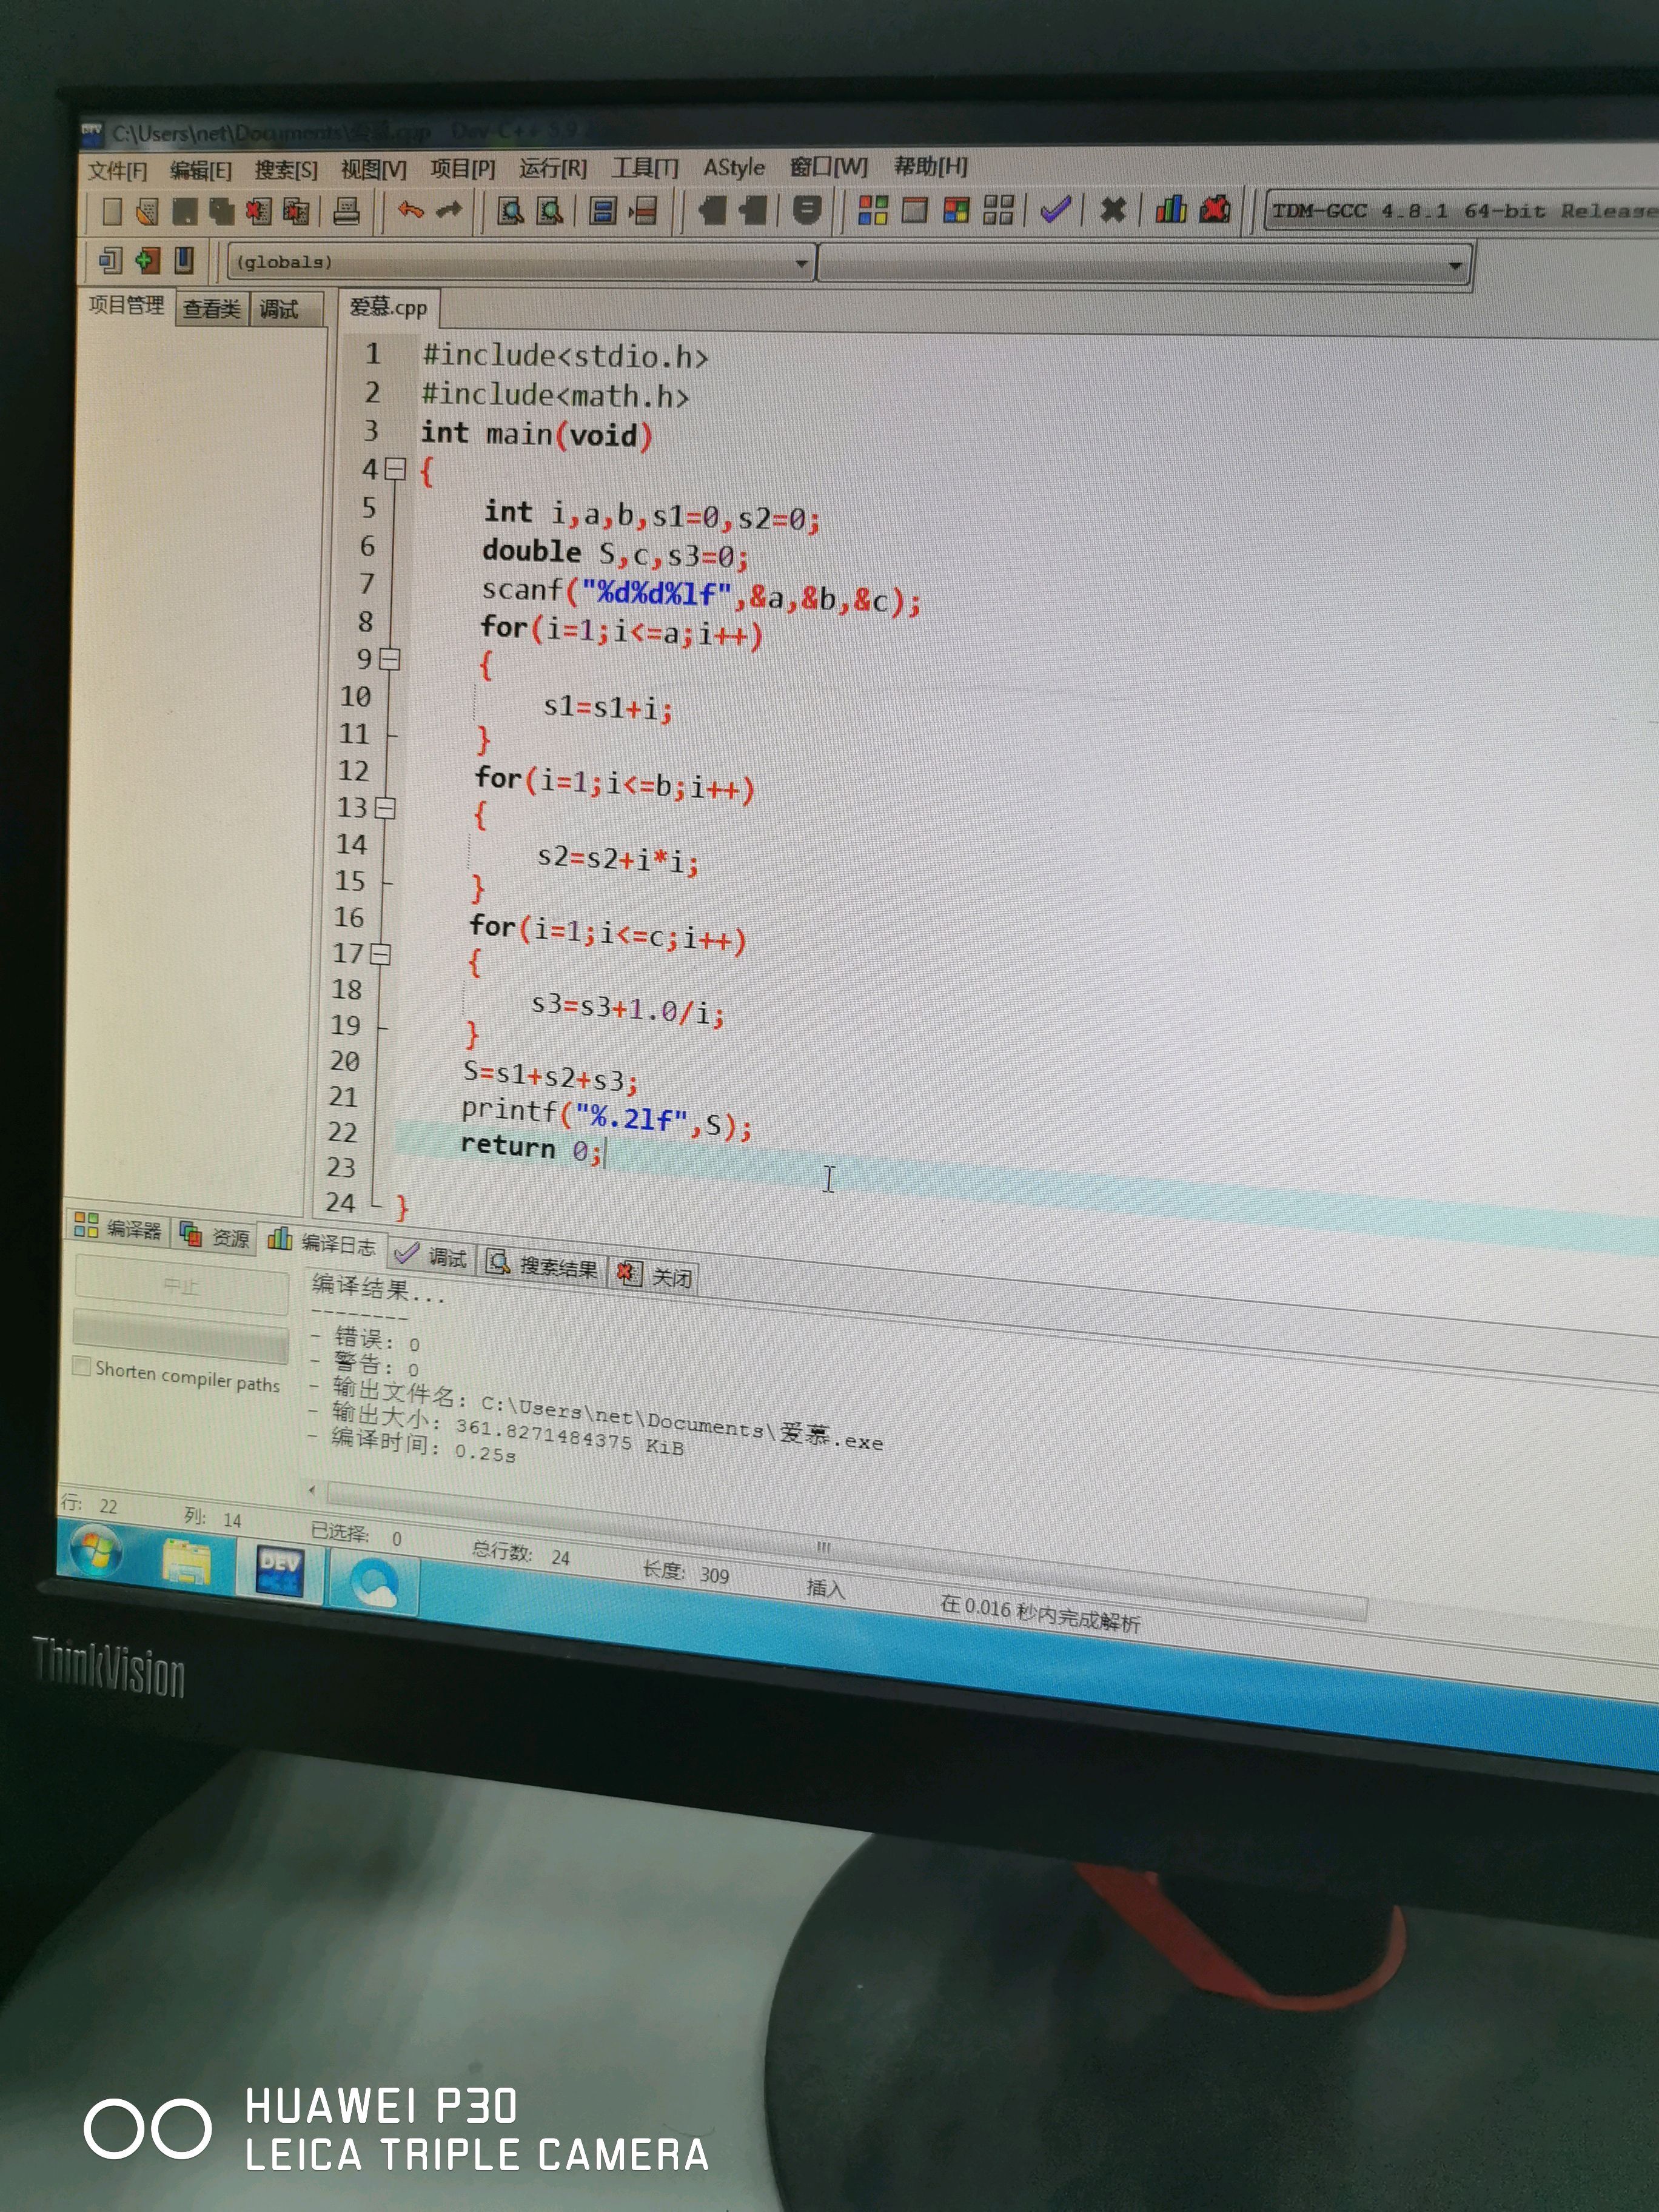This screenshot has height=2212, width=1659.
Task: Open the empty member function dropdown
Action: (1144, 266)
